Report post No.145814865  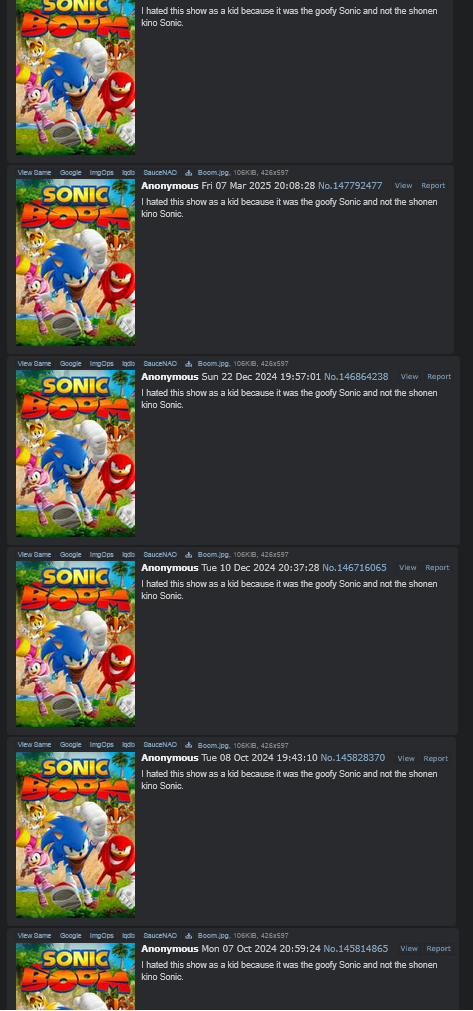(438, 948)
